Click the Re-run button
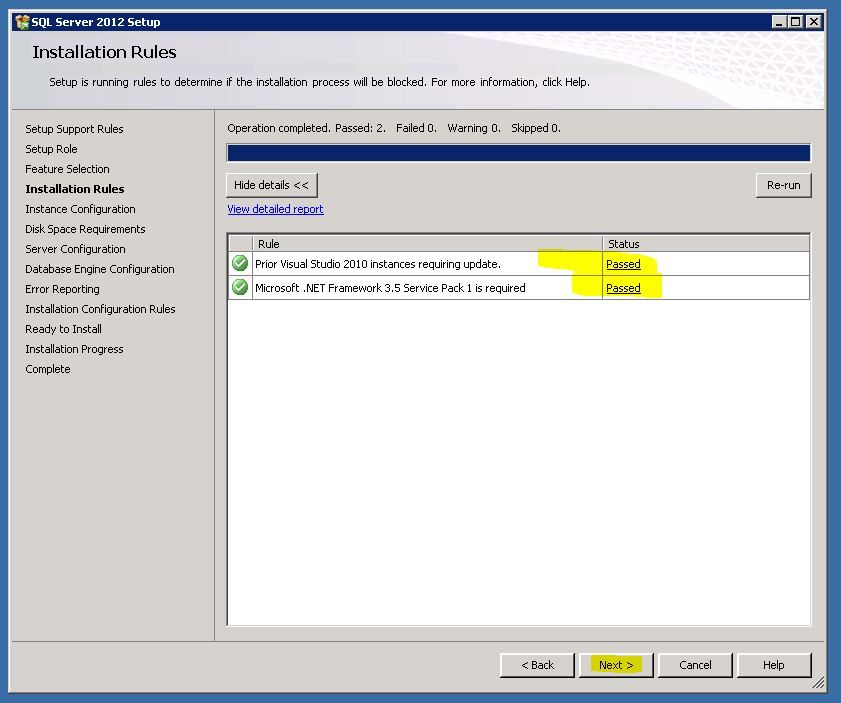This screenshot has width=841, height=703. coord(783,185)
